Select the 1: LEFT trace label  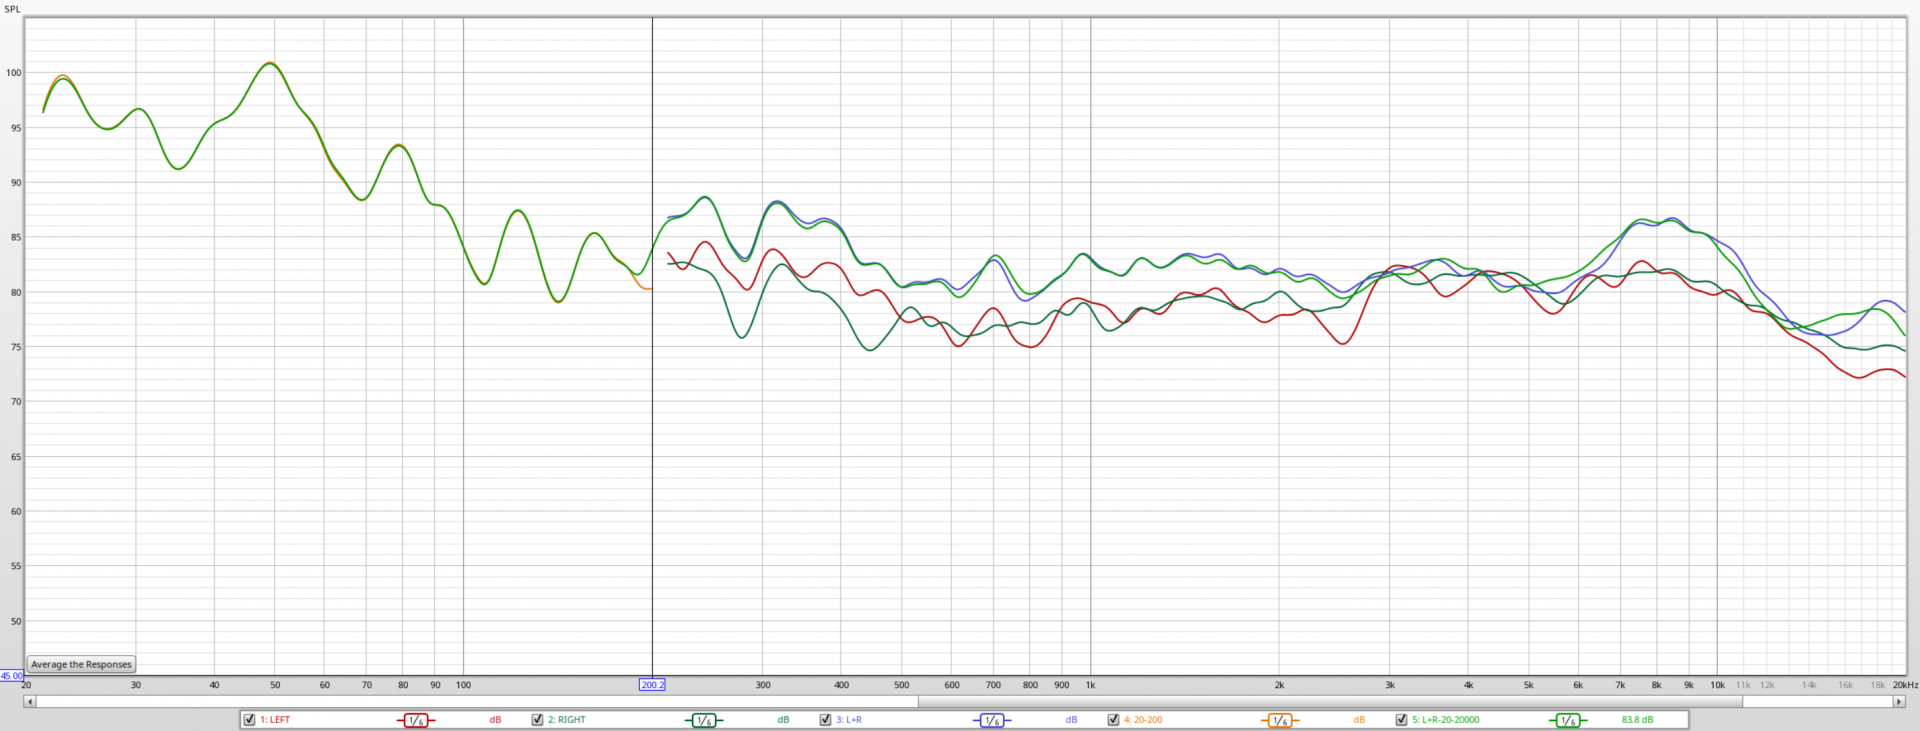point(275,720)
